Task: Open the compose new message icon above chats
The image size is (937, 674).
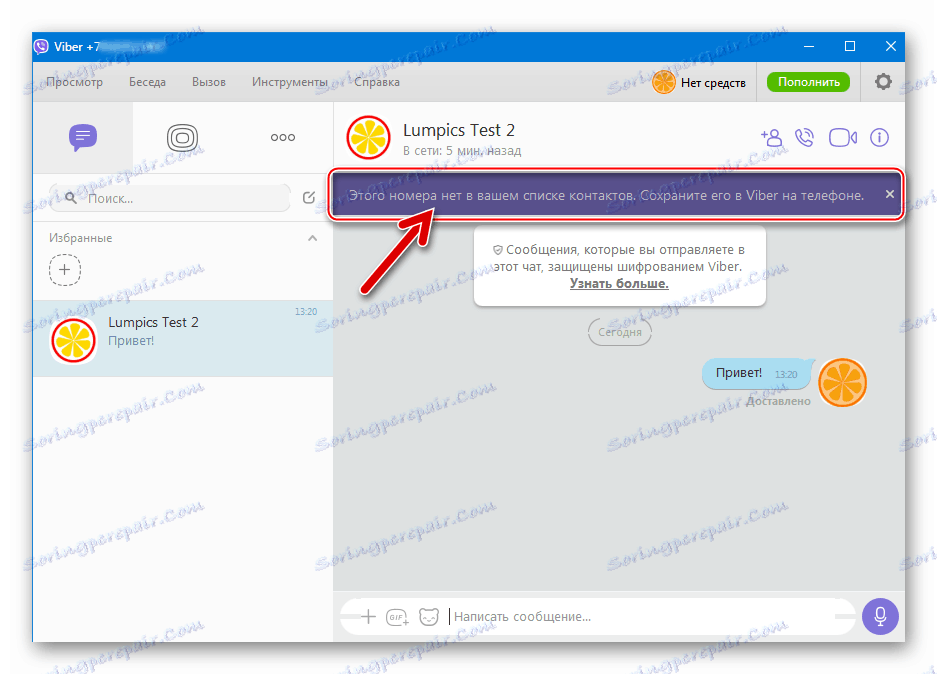Action: [309, 198]
